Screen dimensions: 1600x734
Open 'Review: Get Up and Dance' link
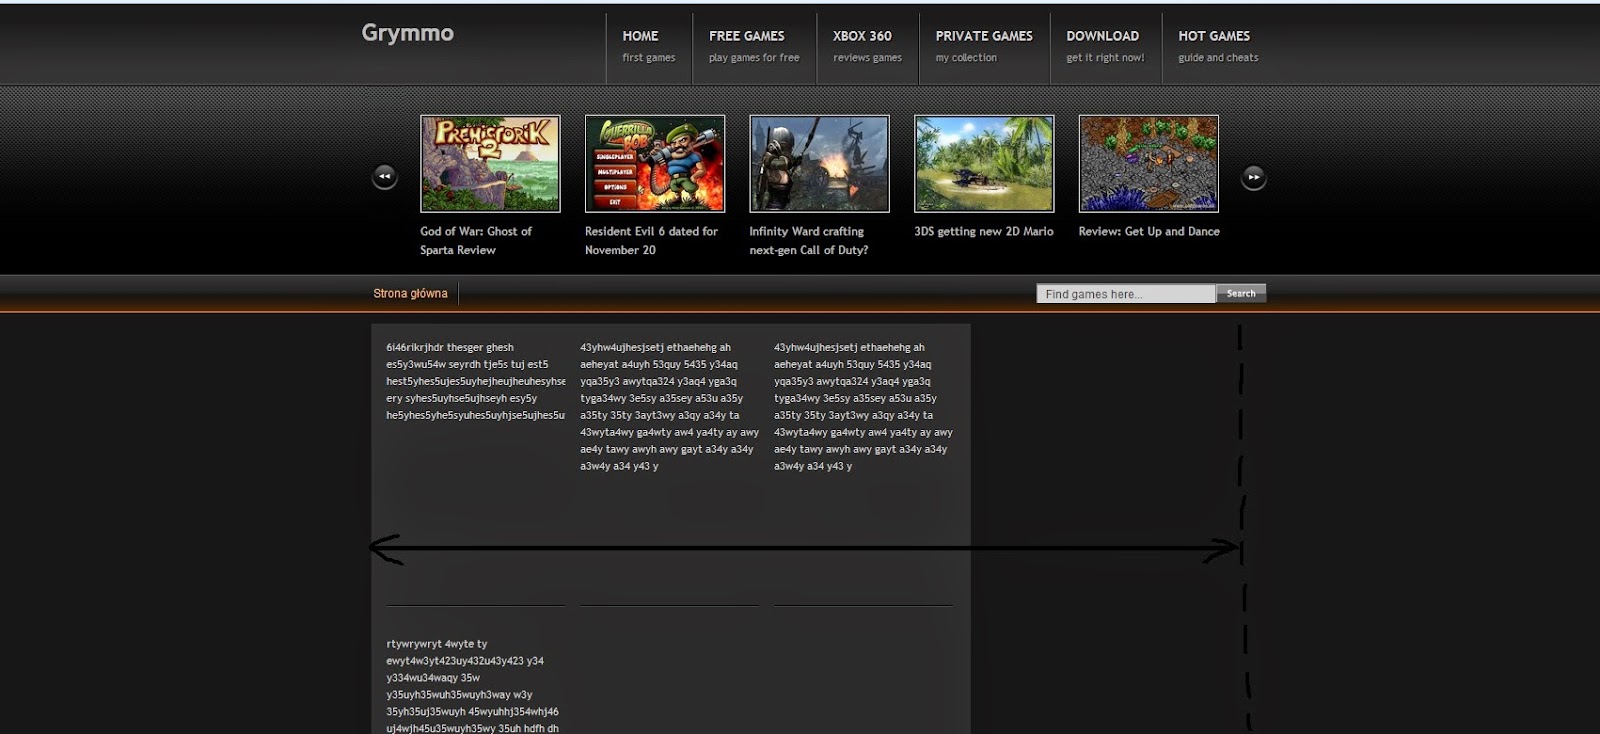tap(1149, 231)
